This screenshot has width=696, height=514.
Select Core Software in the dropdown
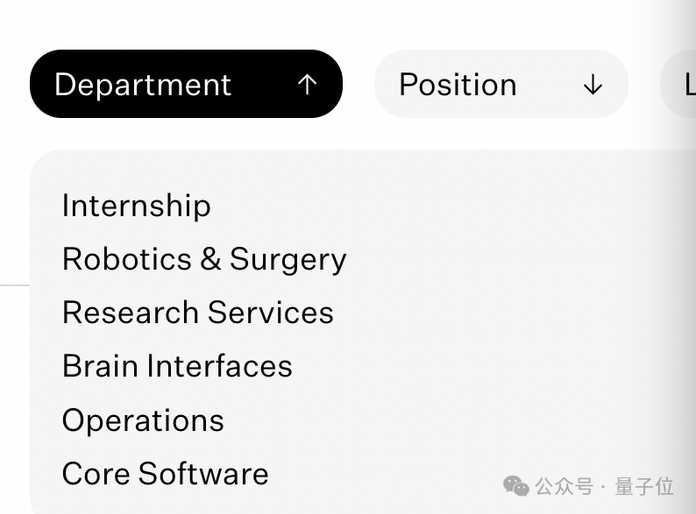165,473
